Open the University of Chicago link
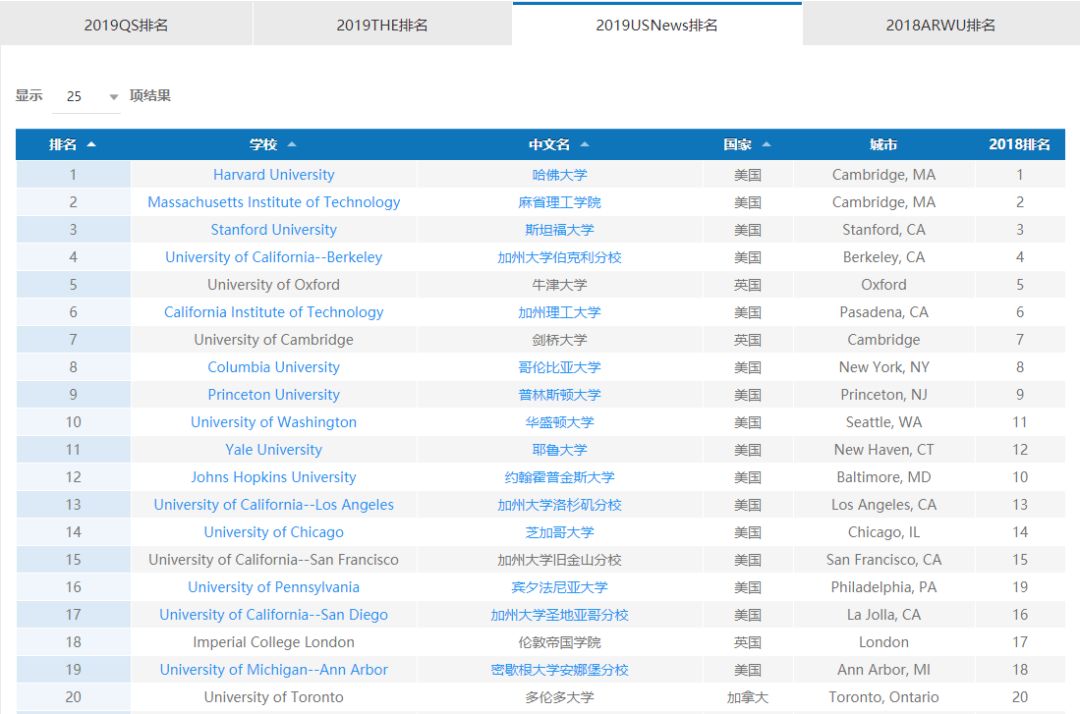Viewport: 1080px width, 714px height. [x=273, y=533]
